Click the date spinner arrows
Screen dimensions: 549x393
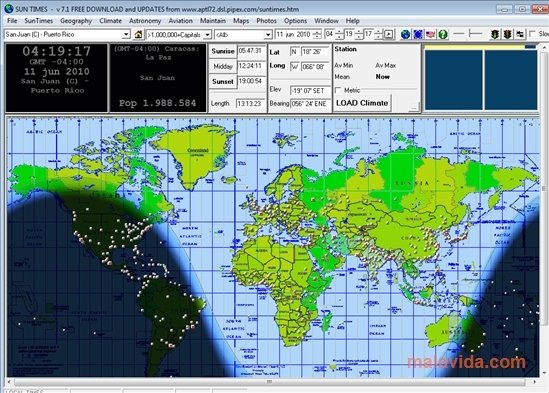[x=317, y=34]
